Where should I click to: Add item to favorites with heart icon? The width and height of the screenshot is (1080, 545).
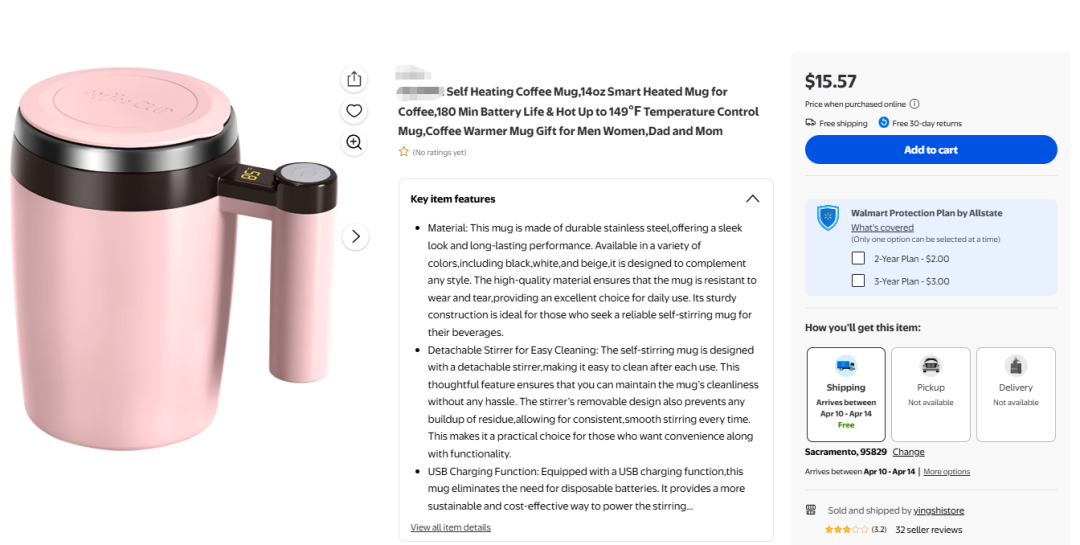tap(354, 111)
